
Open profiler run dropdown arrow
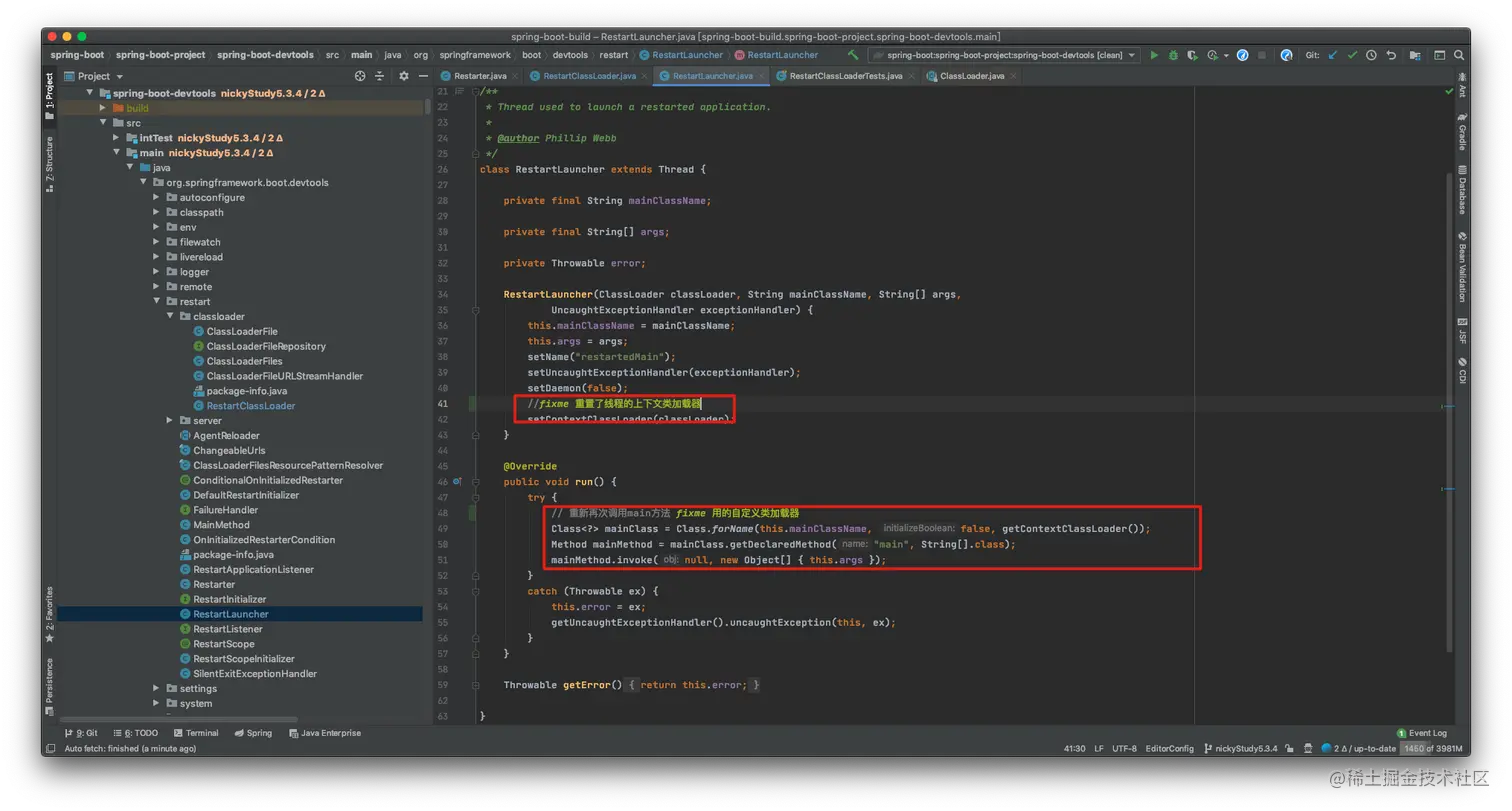[1226, 55]
